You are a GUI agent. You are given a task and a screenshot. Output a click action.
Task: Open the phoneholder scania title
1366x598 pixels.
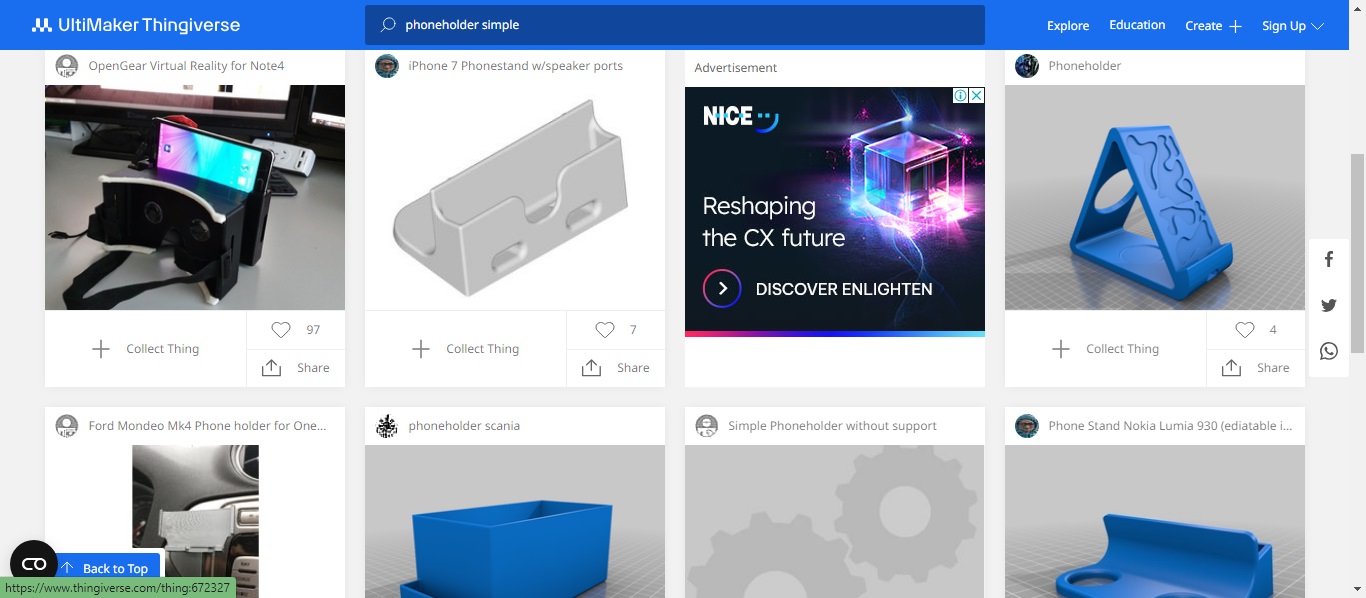464,426
